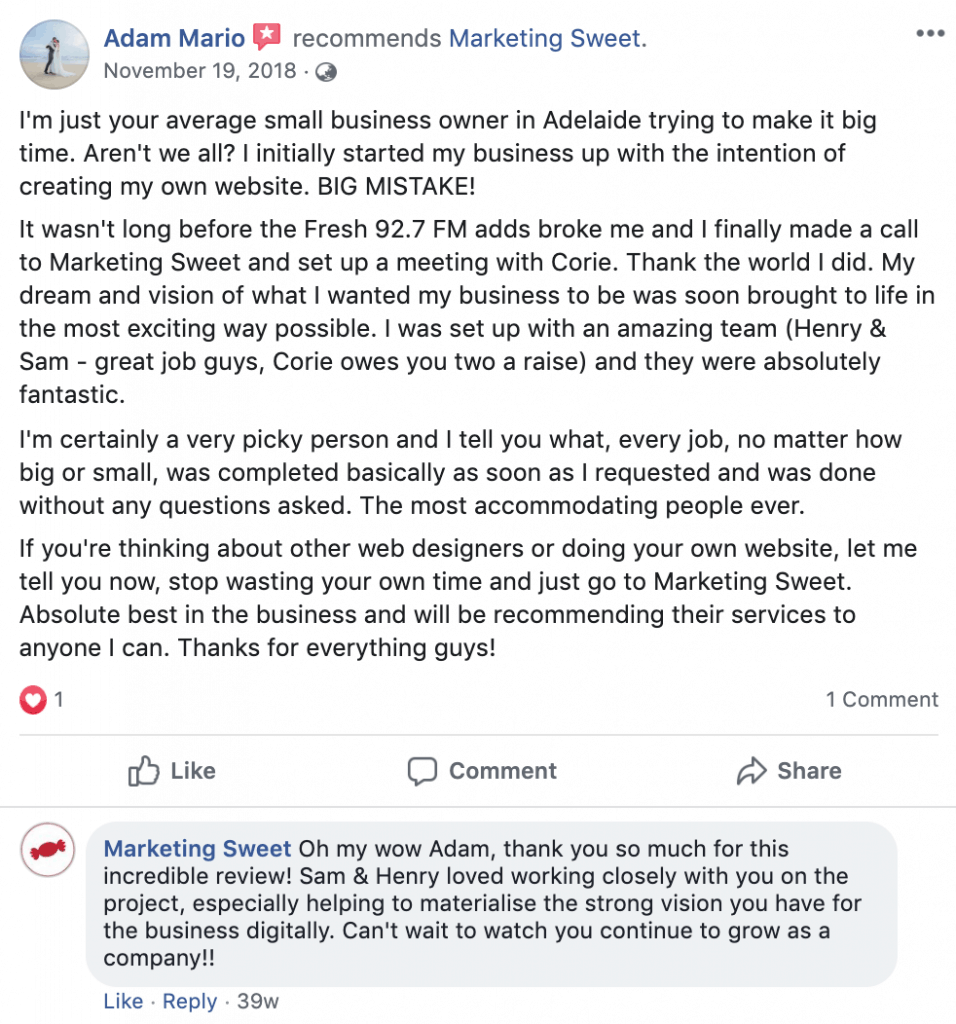Expand the "1 Comment" link

[882, 700]
